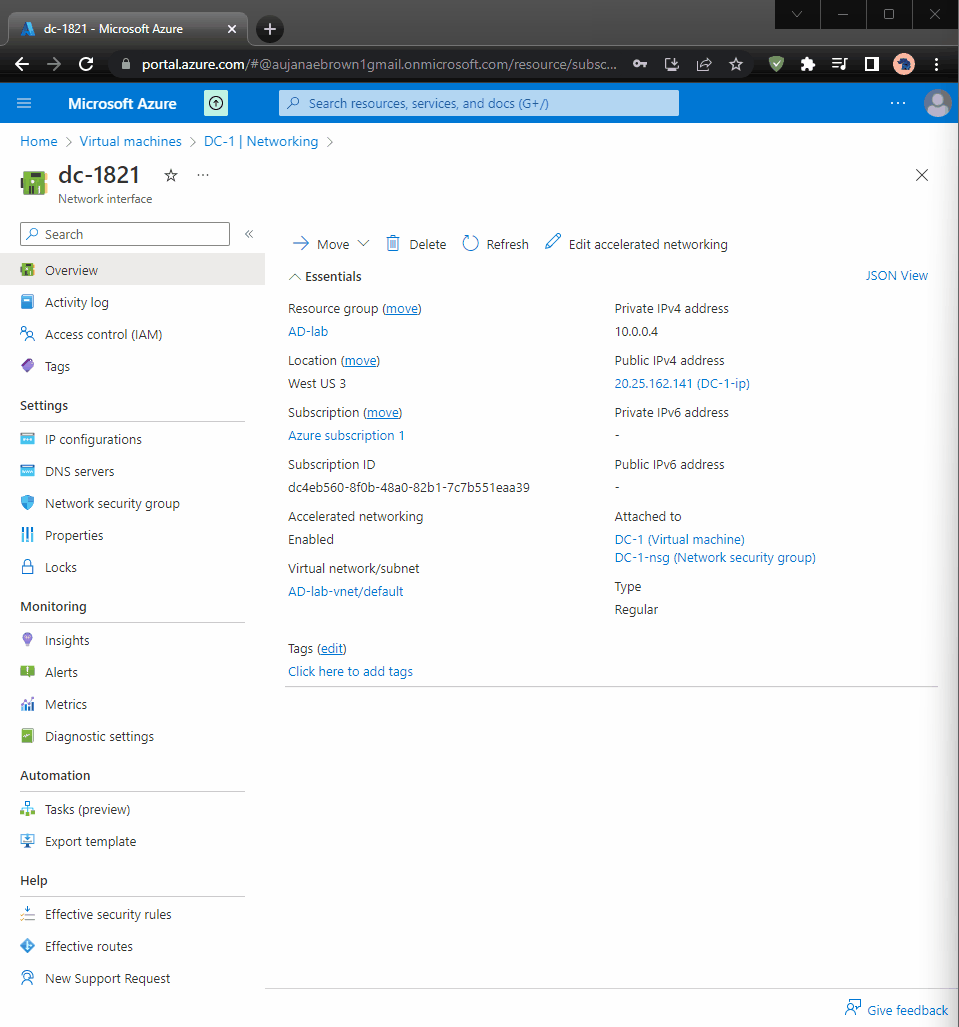Open DC-1-nsg (Network security group) link

pos(715,557)
